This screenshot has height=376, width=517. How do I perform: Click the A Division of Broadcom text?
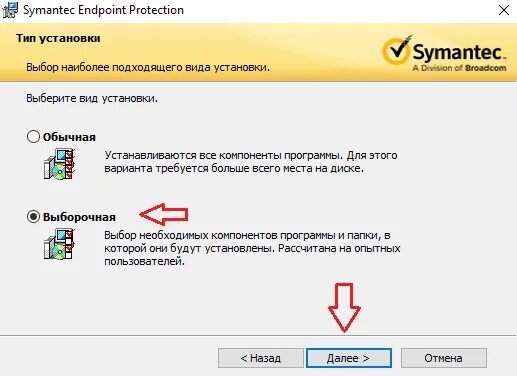point(459,68)
